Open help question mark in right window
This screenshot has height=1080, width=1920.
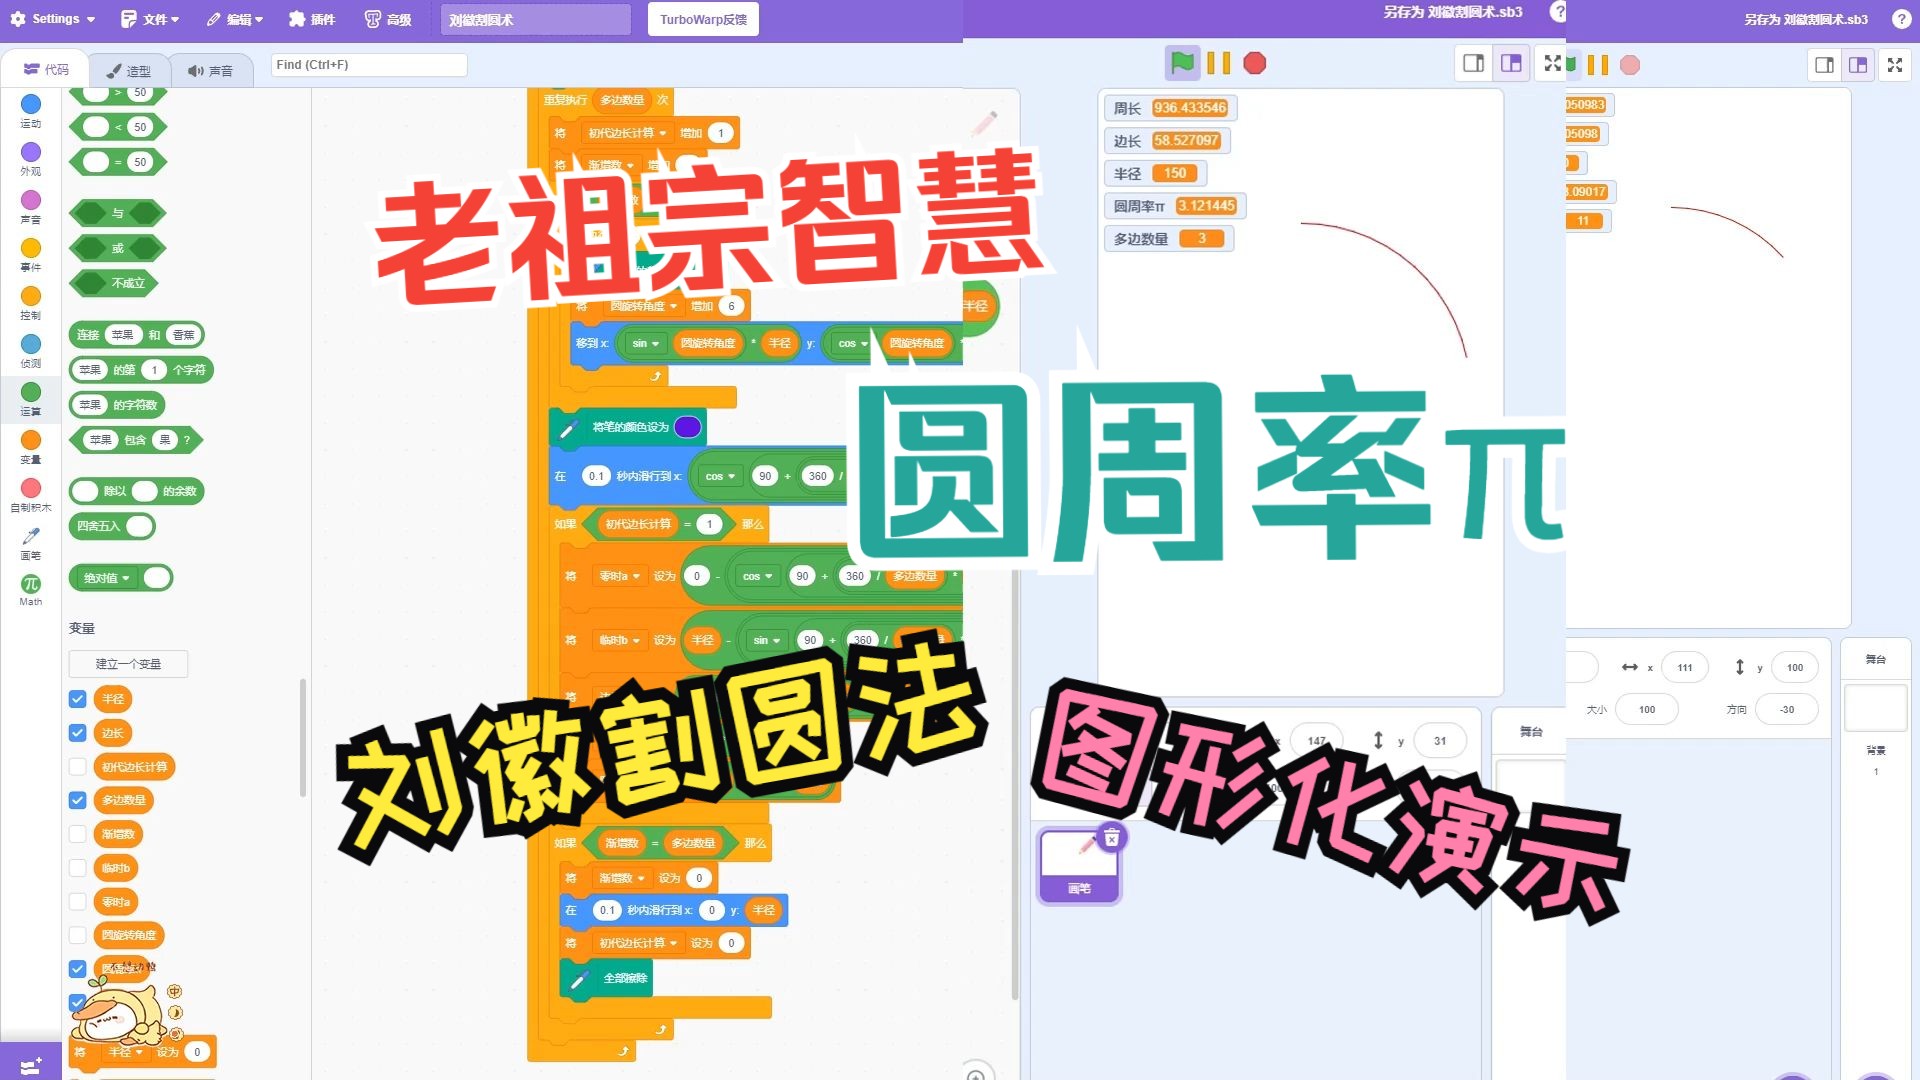(1901, 19)
